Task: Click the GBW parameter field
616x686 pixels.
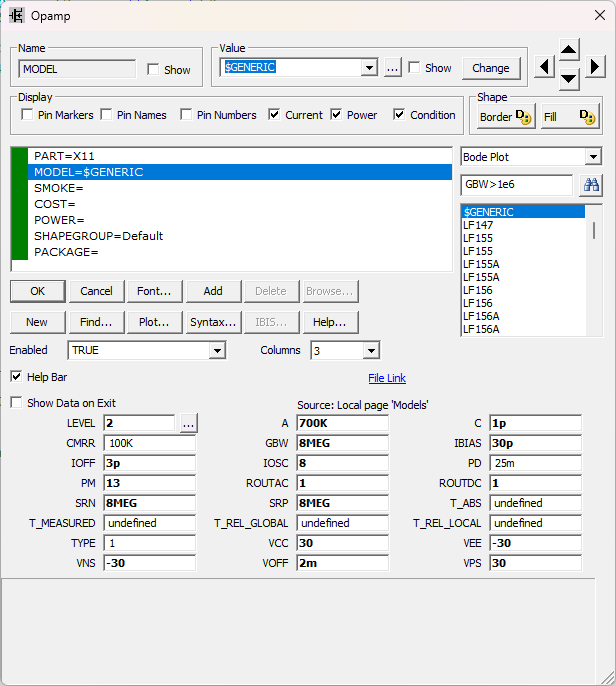Action: pos(343,443)
